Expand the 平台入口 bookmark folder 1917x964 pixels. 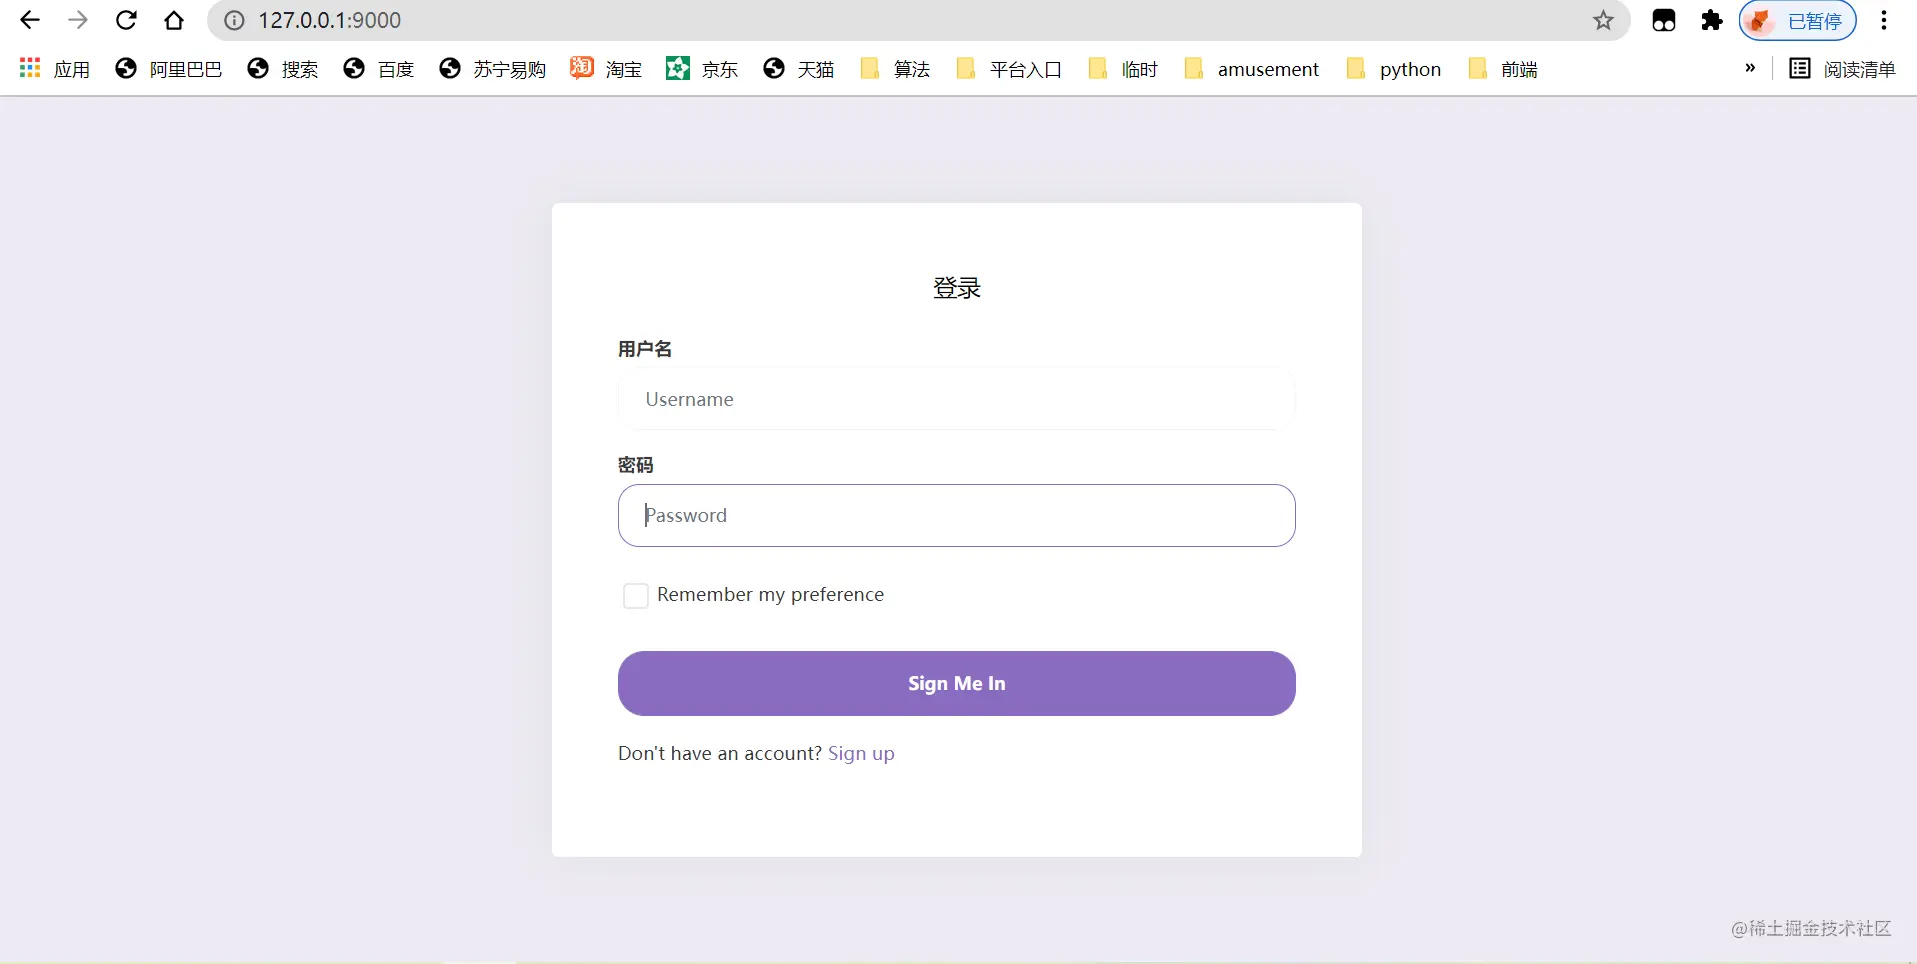(x=1009, y=69)
